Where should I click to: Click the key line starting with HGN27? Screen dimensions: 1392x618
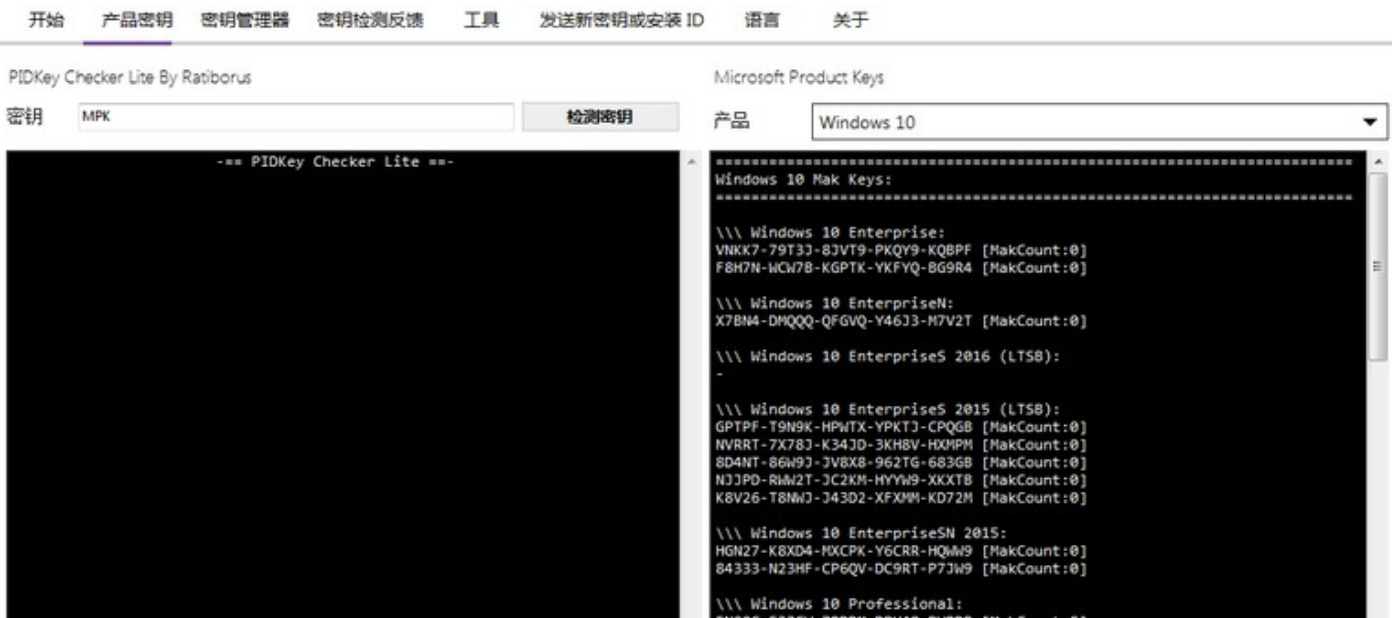click(901, 551)
